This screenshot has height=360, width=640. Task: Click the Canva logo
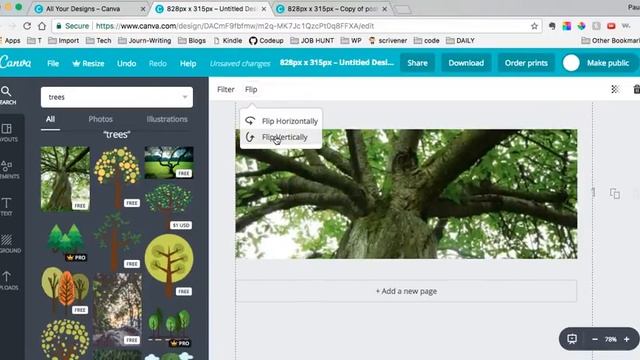click(16, 63)
